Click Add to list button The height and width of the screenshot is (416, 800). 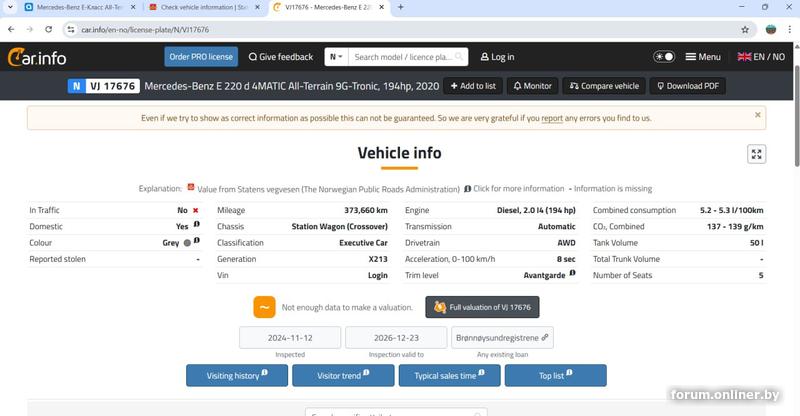473,86
